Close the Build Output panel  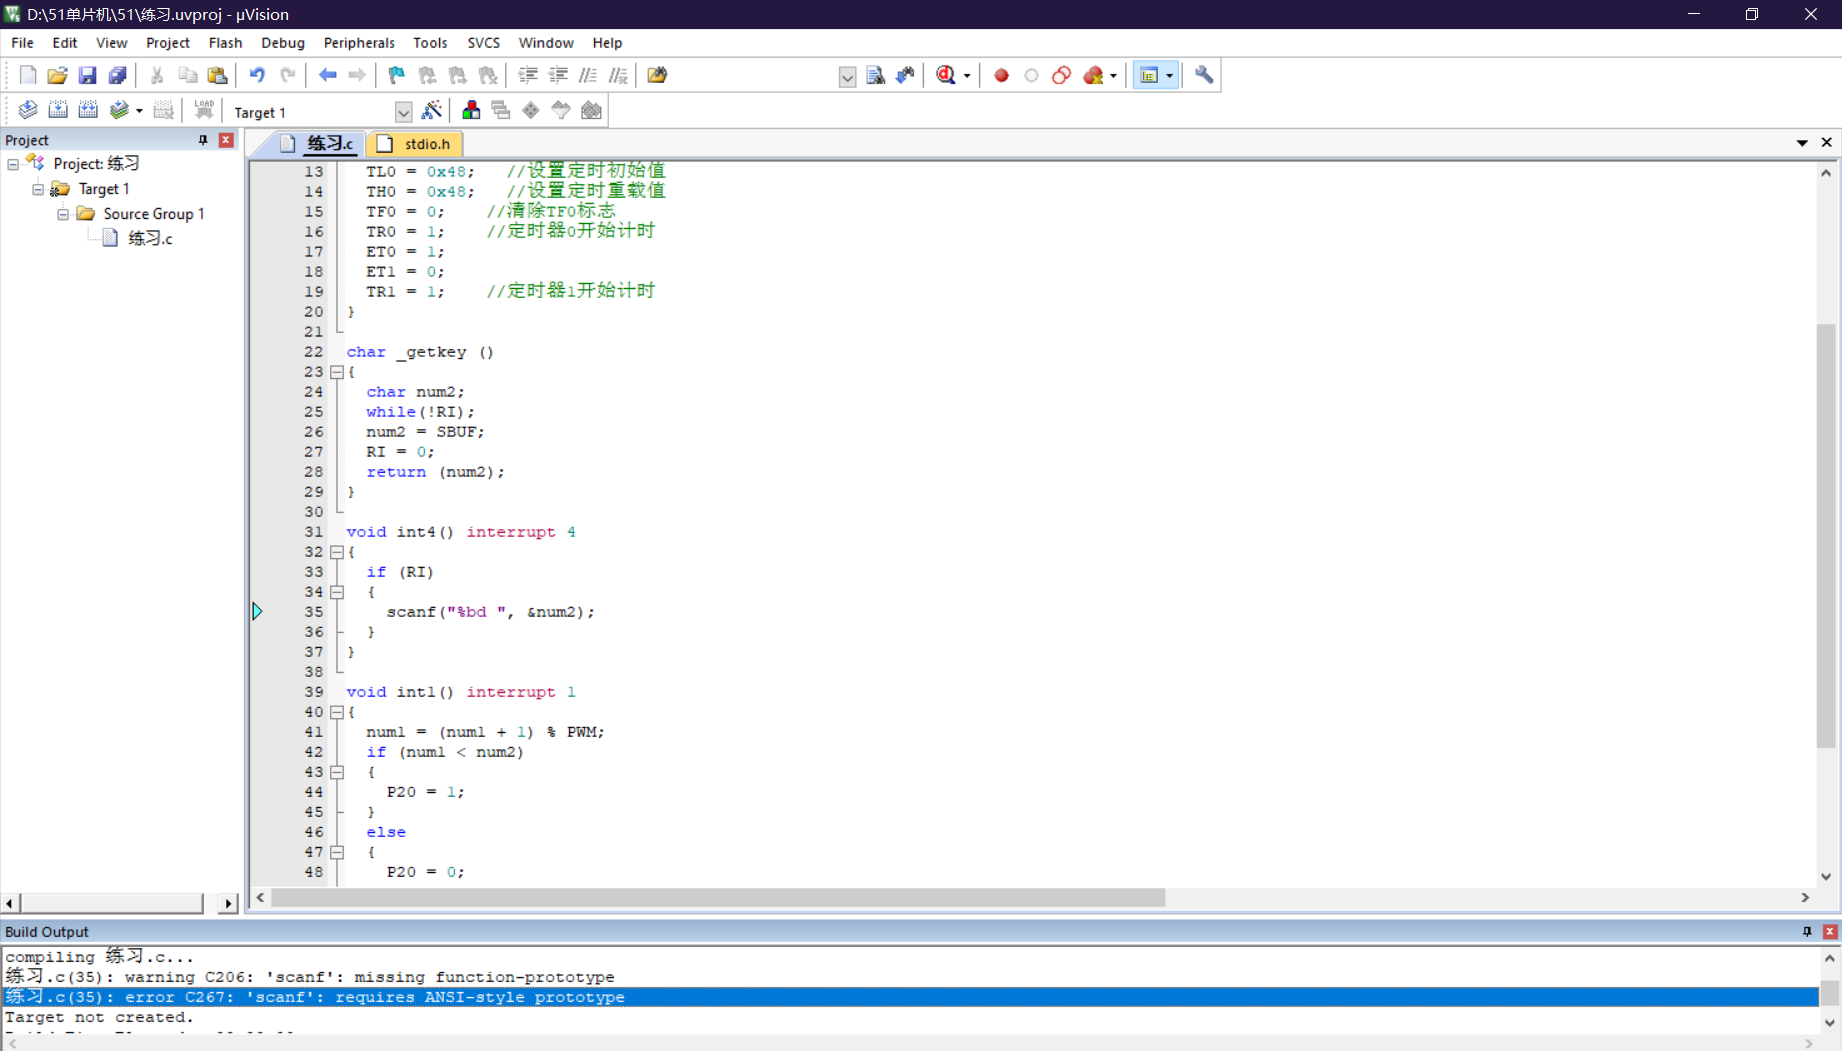[1830, 931]
